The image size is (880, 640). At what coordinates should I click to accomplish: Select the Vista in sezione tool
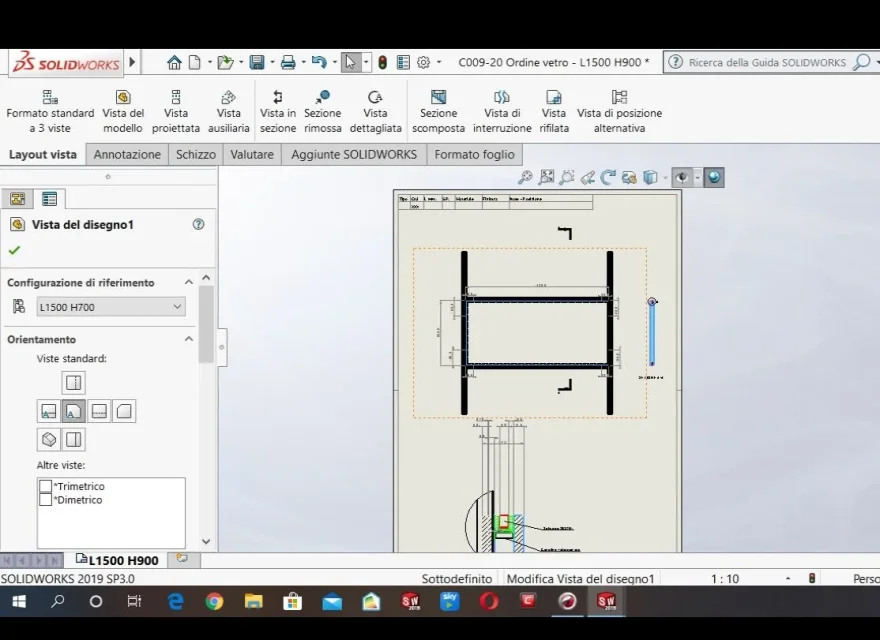click(277, 111)
